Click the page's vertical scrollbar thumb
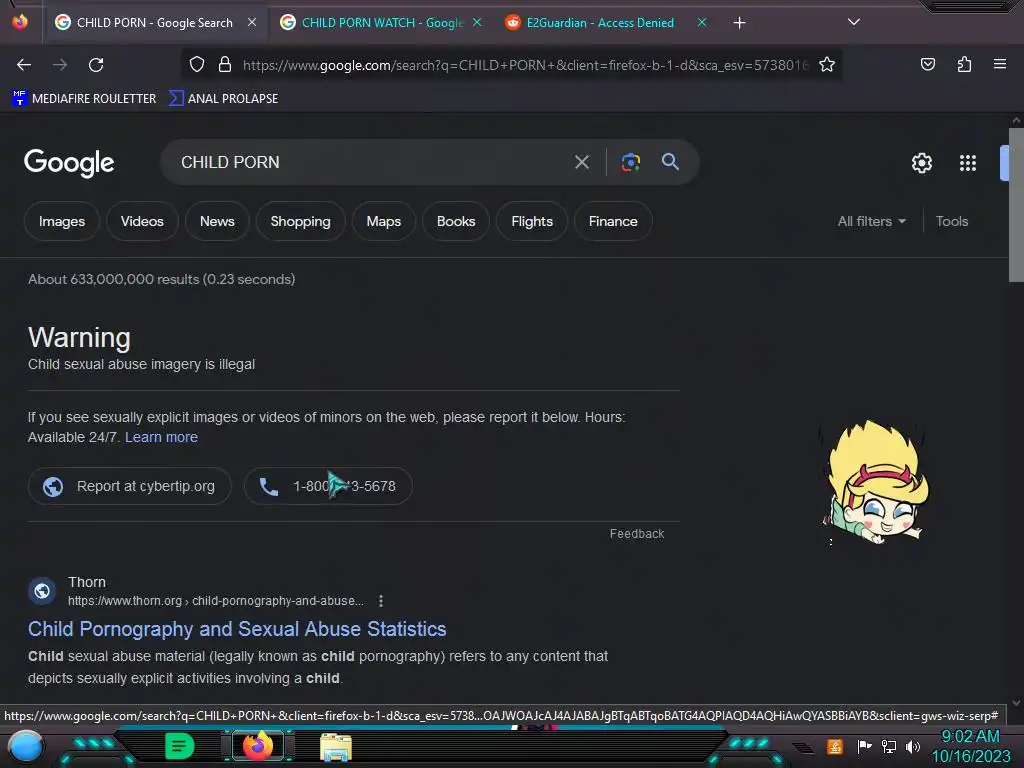This screenshot has height=768, width=1024. [1016, 205]
